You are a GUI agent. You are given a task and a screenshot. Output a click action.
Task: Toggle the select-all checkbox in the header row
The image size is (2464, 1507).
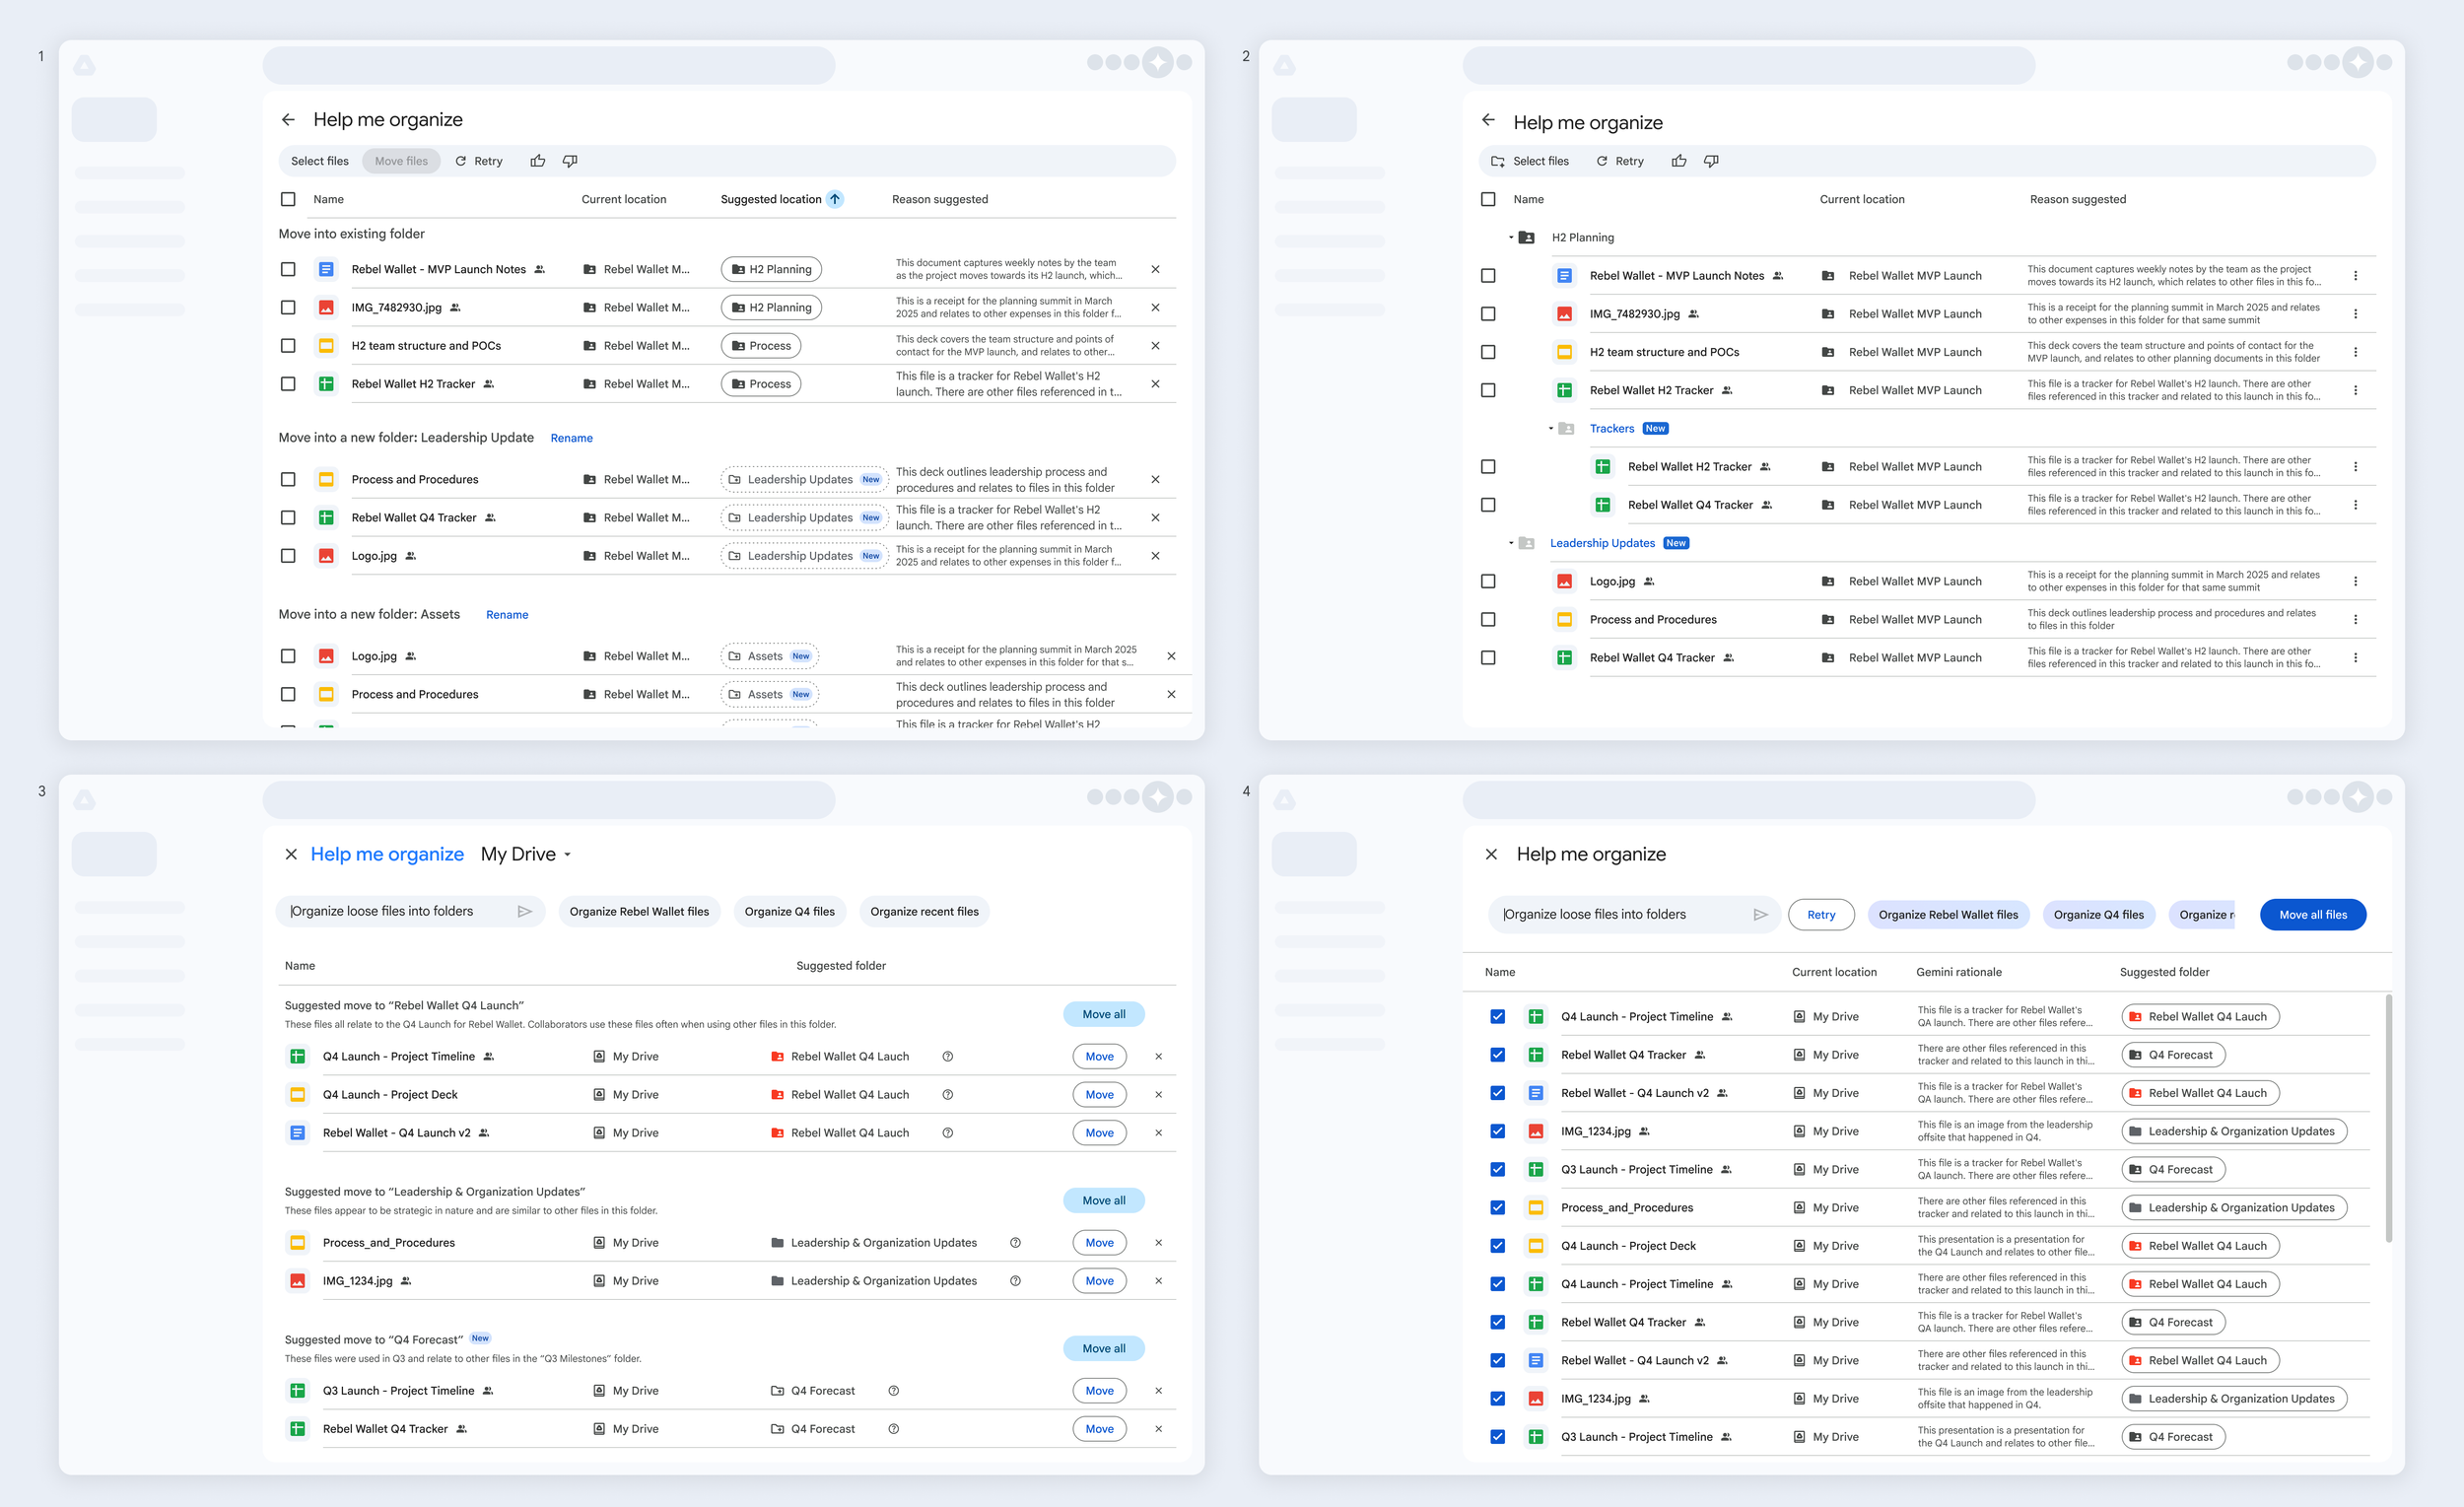[x=288, y=198]
